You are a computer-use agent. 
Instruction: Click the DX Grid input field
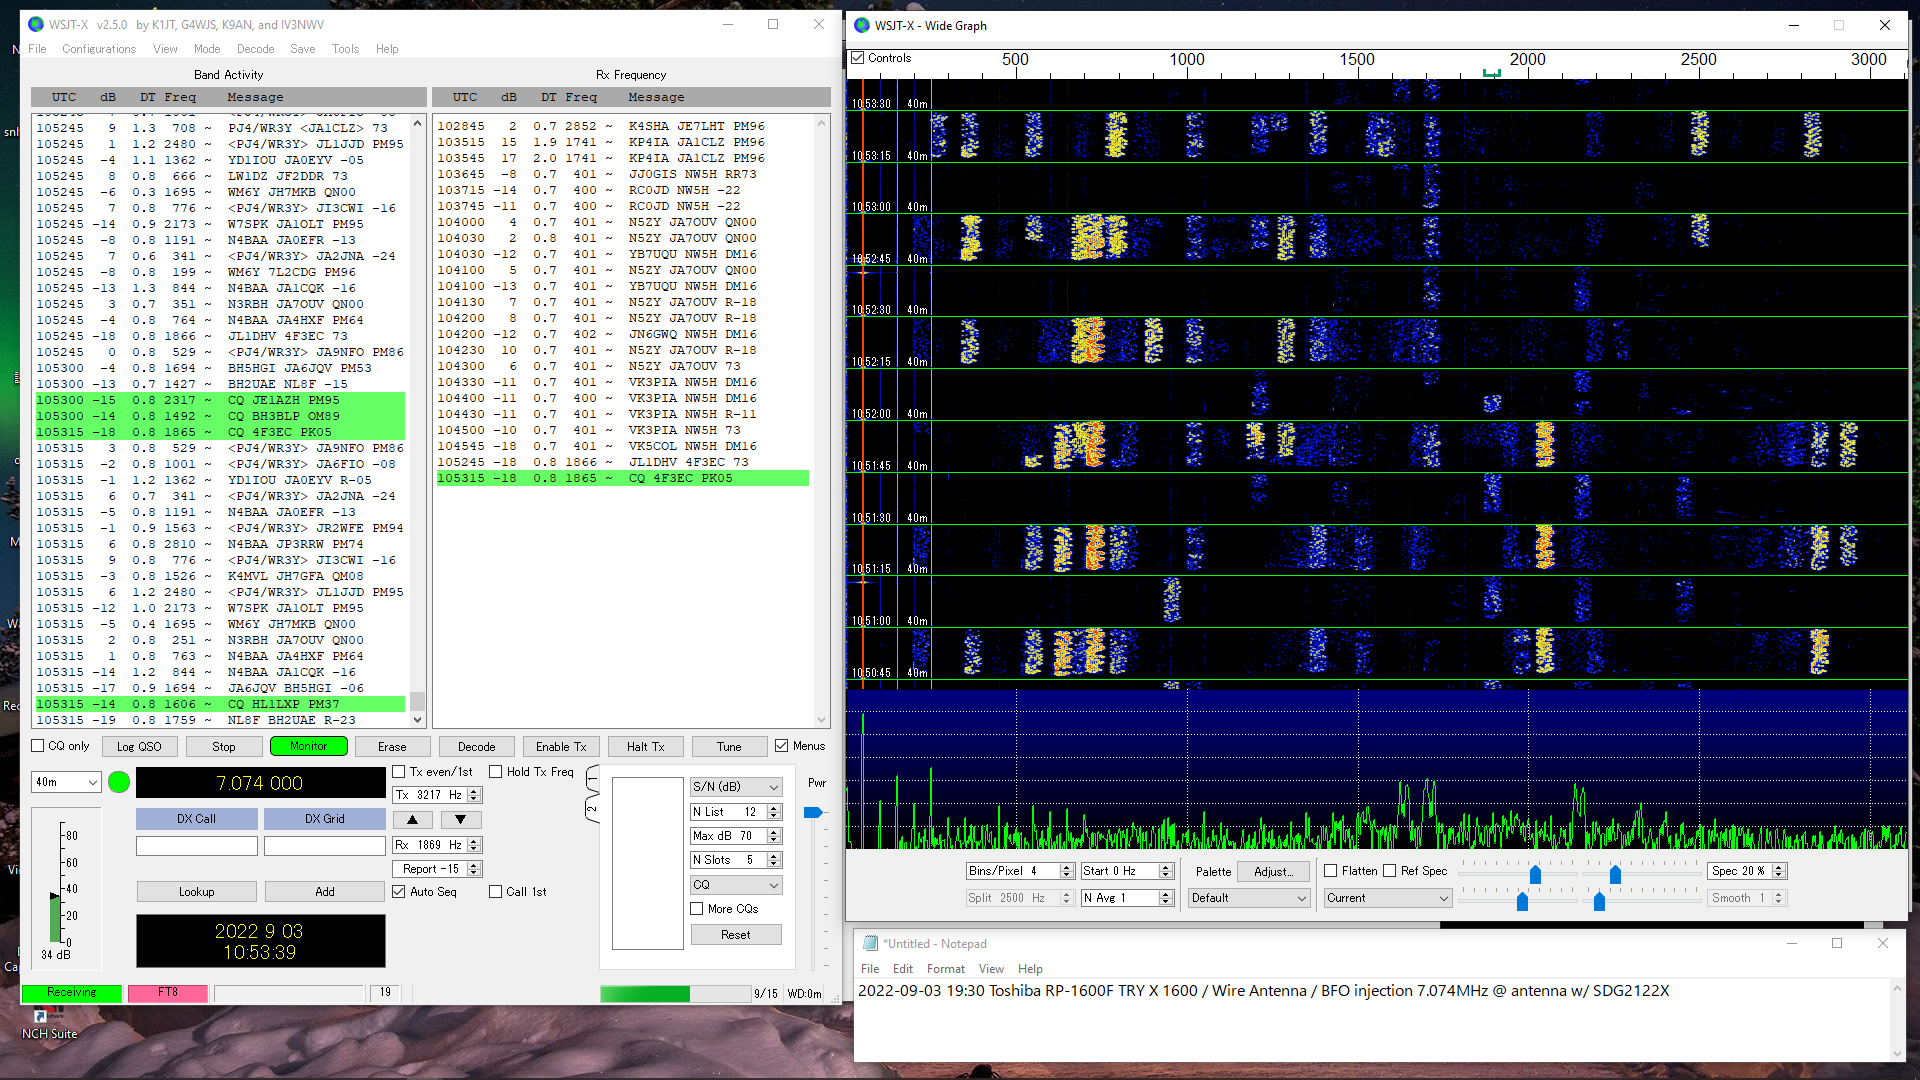[325, 846]
